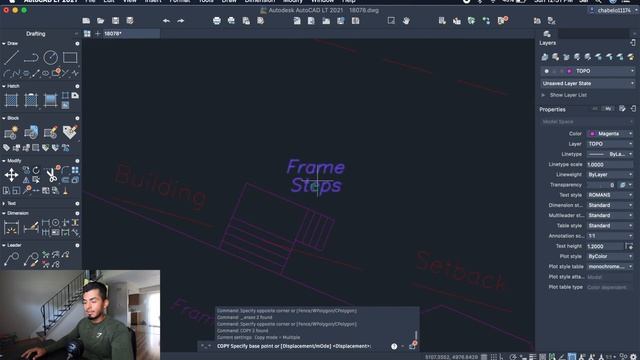Select the Multileader tool
This screenshot has height=360, width=640.
pos(11,259)
